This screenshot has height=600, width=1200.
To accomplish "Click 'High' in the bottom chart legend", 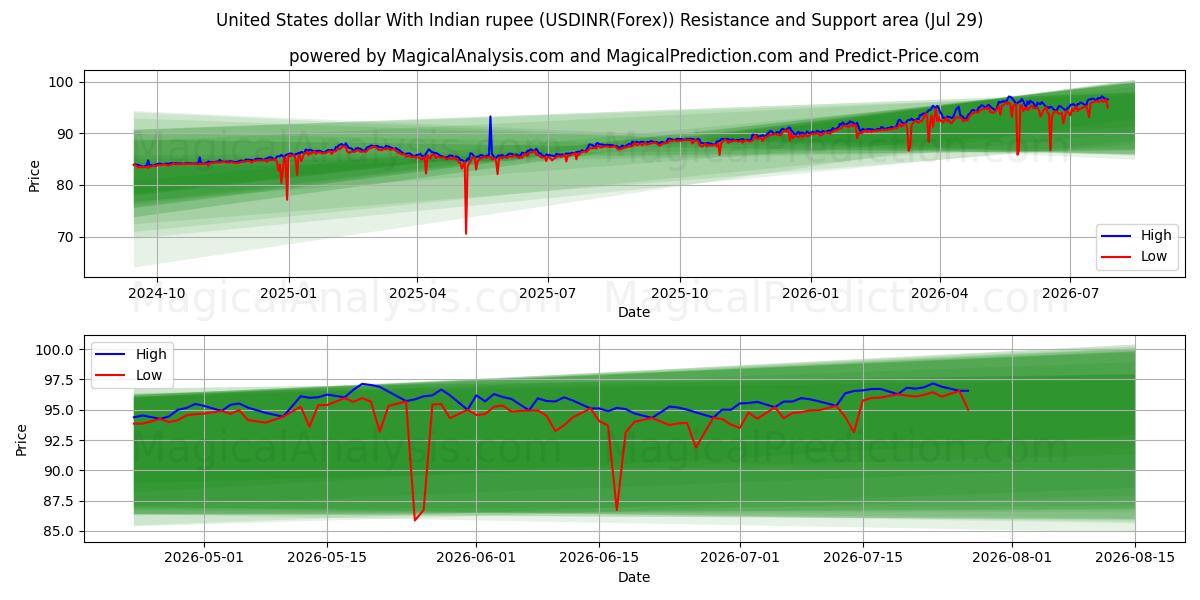I will pos(151,354).
